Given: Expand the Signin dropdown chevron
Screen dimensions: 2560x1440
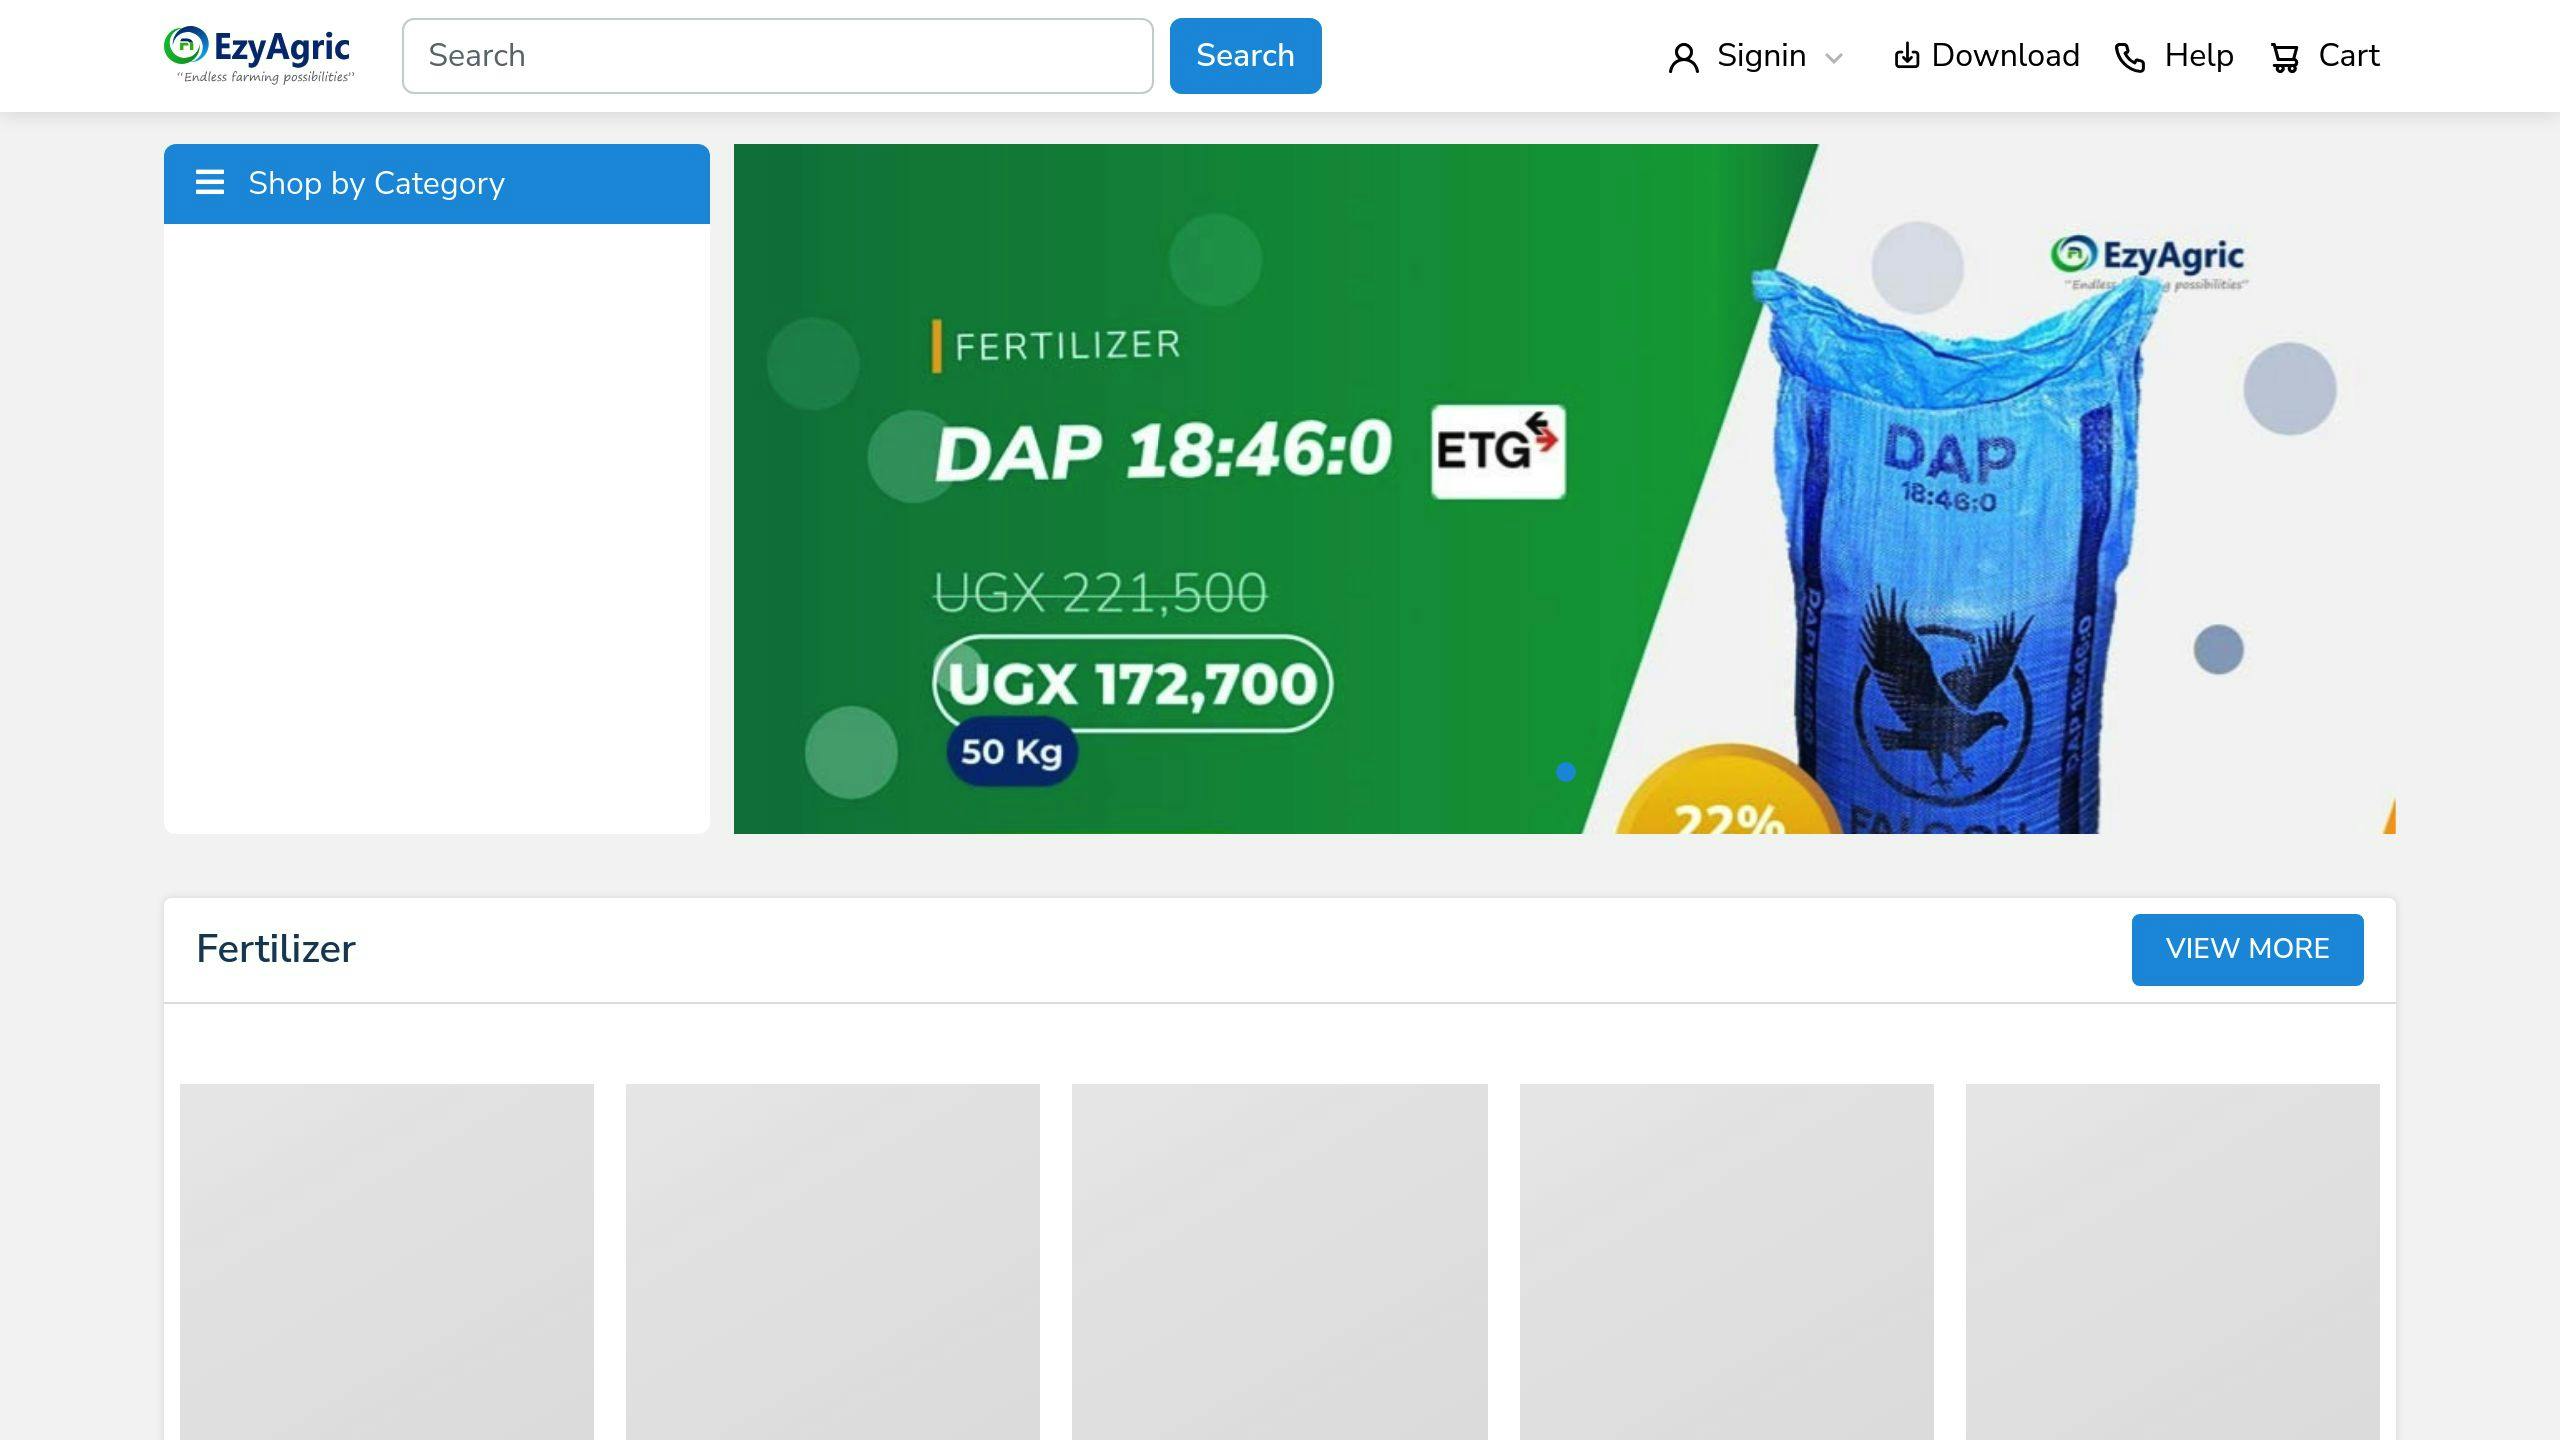Looking at the screenshot, I should 1834,58.
